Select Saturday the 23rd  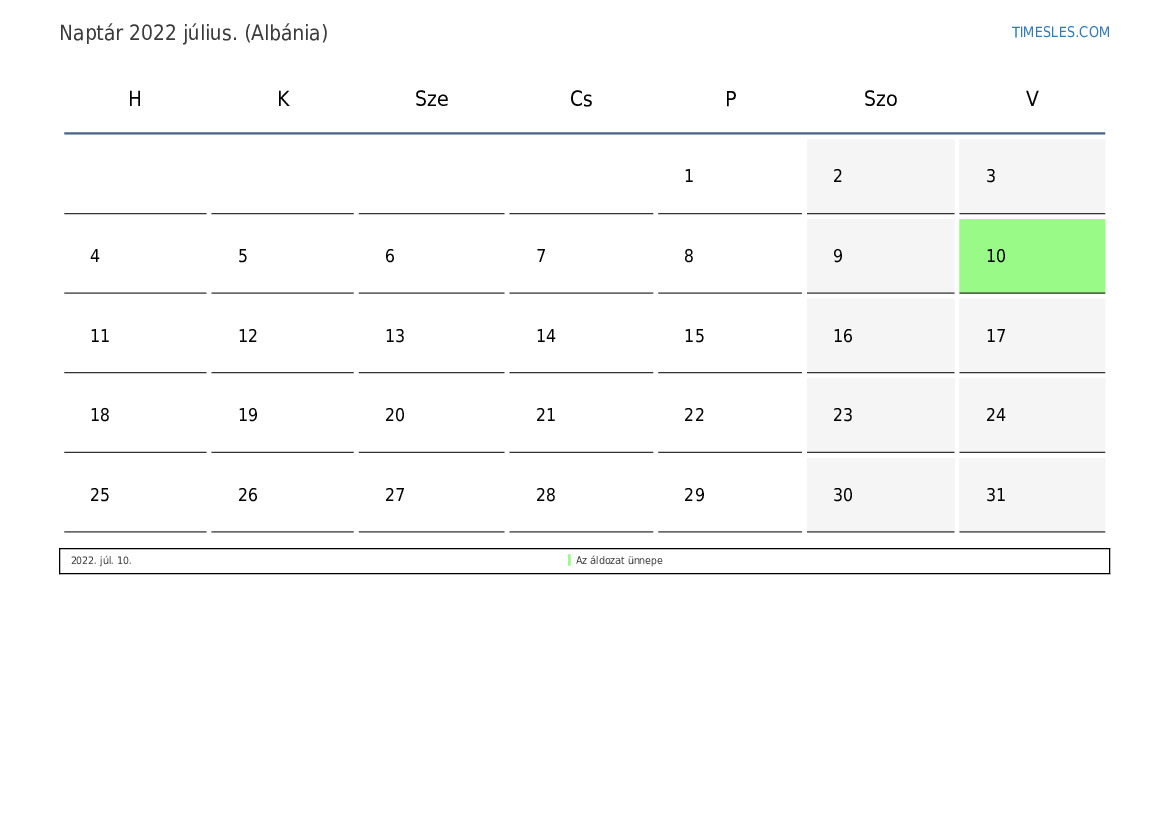[843, 415]
